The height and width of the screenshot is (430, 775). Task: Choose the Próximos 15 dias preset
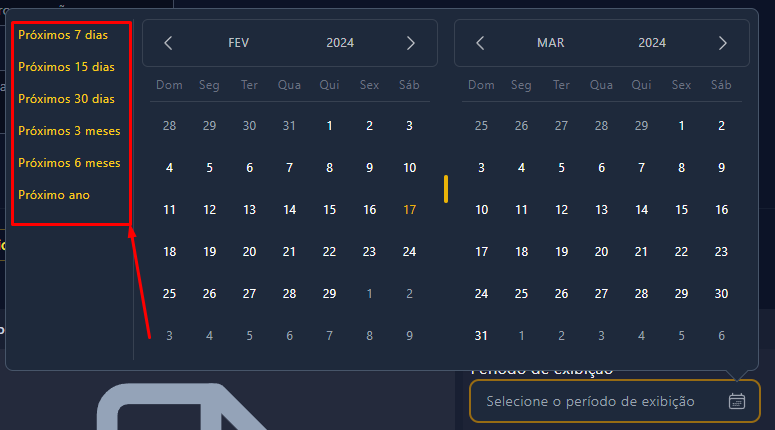[x=66, y=67]
